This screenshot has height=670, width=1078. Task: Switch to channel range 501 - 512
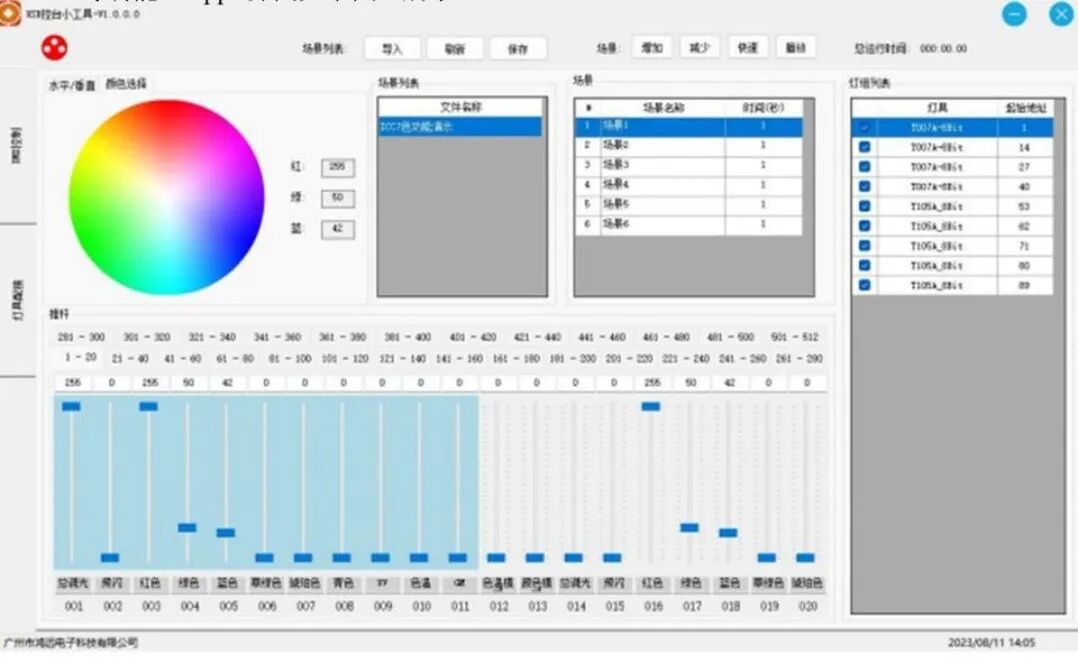coord(799,338)
